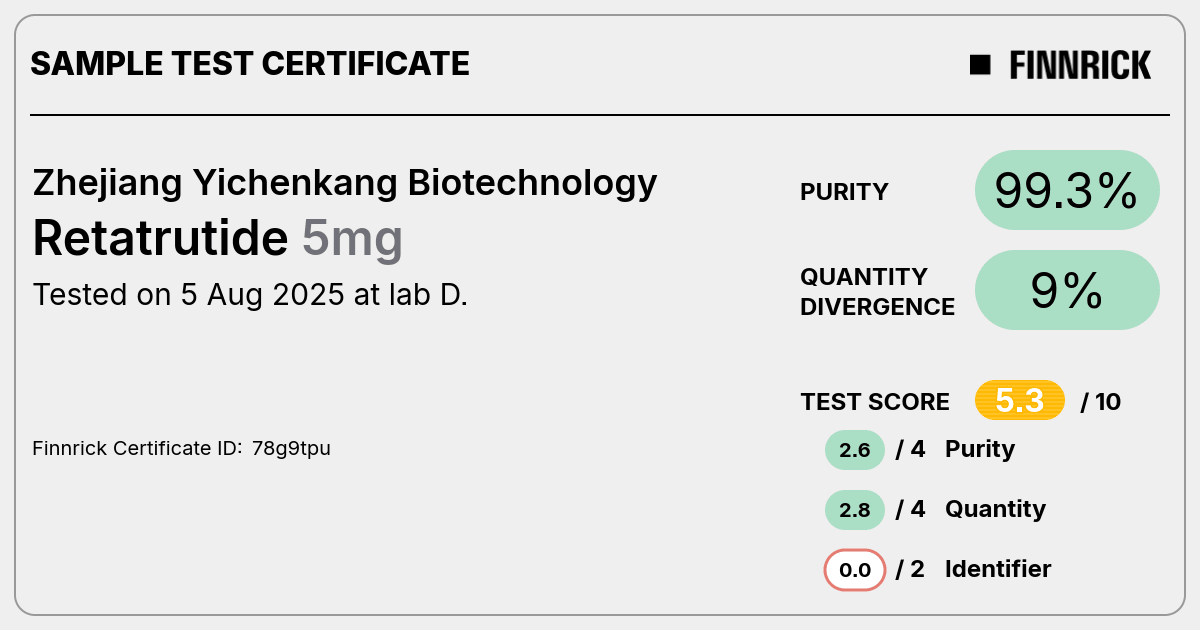Click the 2.6 purity score pill
This screenshot has width=1200, height=630.
(855, 450)
